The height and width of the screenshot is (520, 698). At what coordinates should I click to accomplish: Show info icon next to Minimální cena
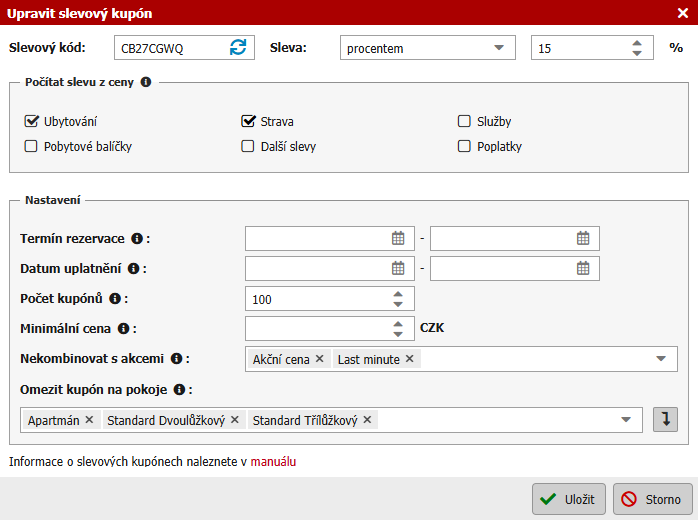click(124, 328)
